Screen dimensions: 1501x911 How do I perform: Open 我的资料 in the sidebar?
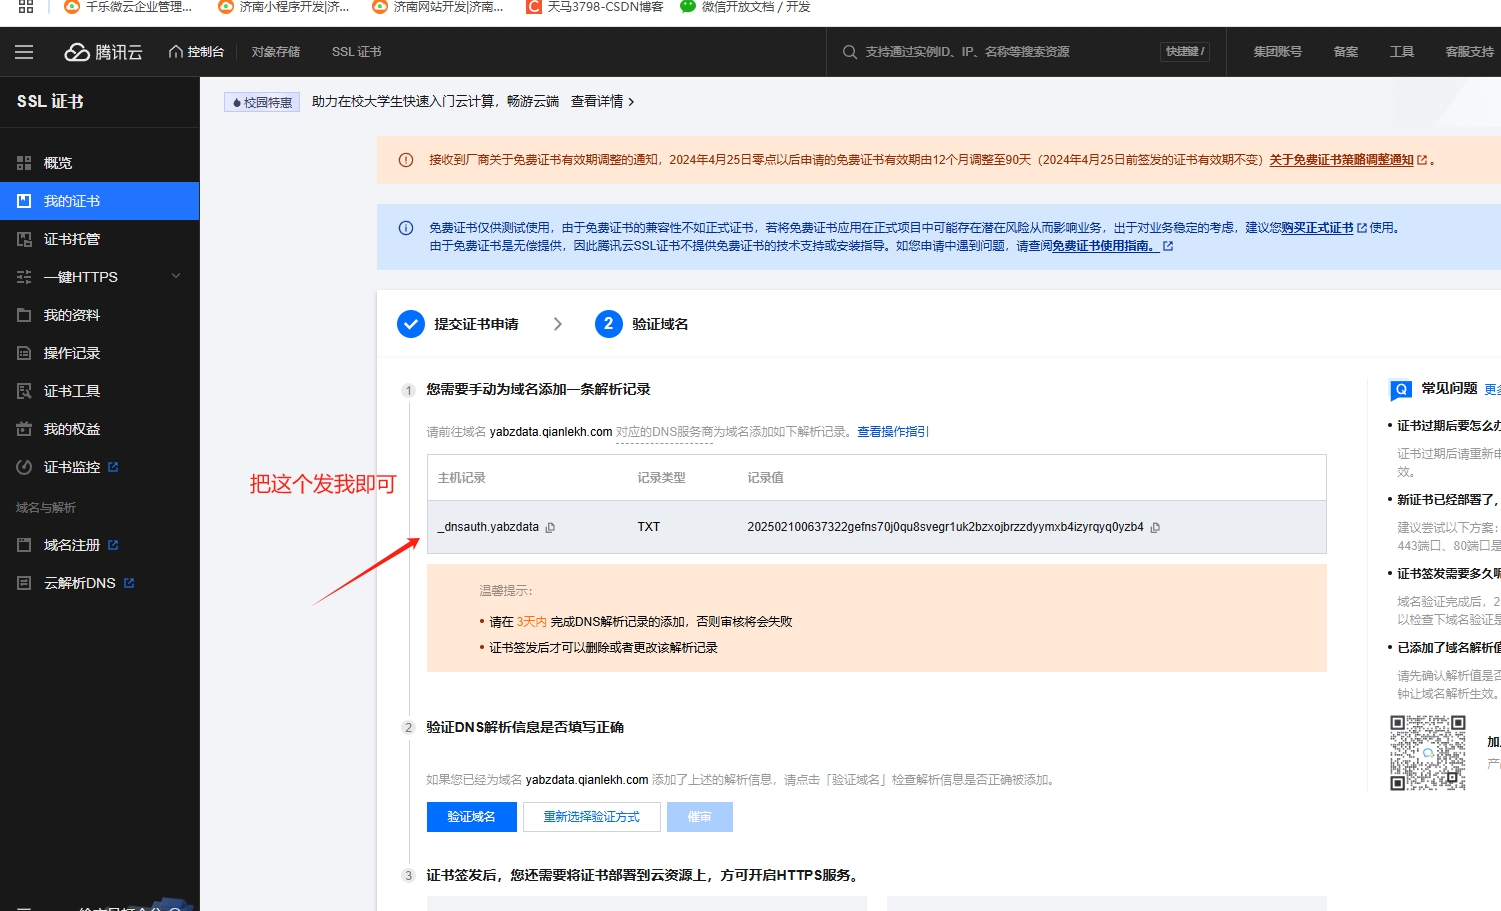point(99,315)
